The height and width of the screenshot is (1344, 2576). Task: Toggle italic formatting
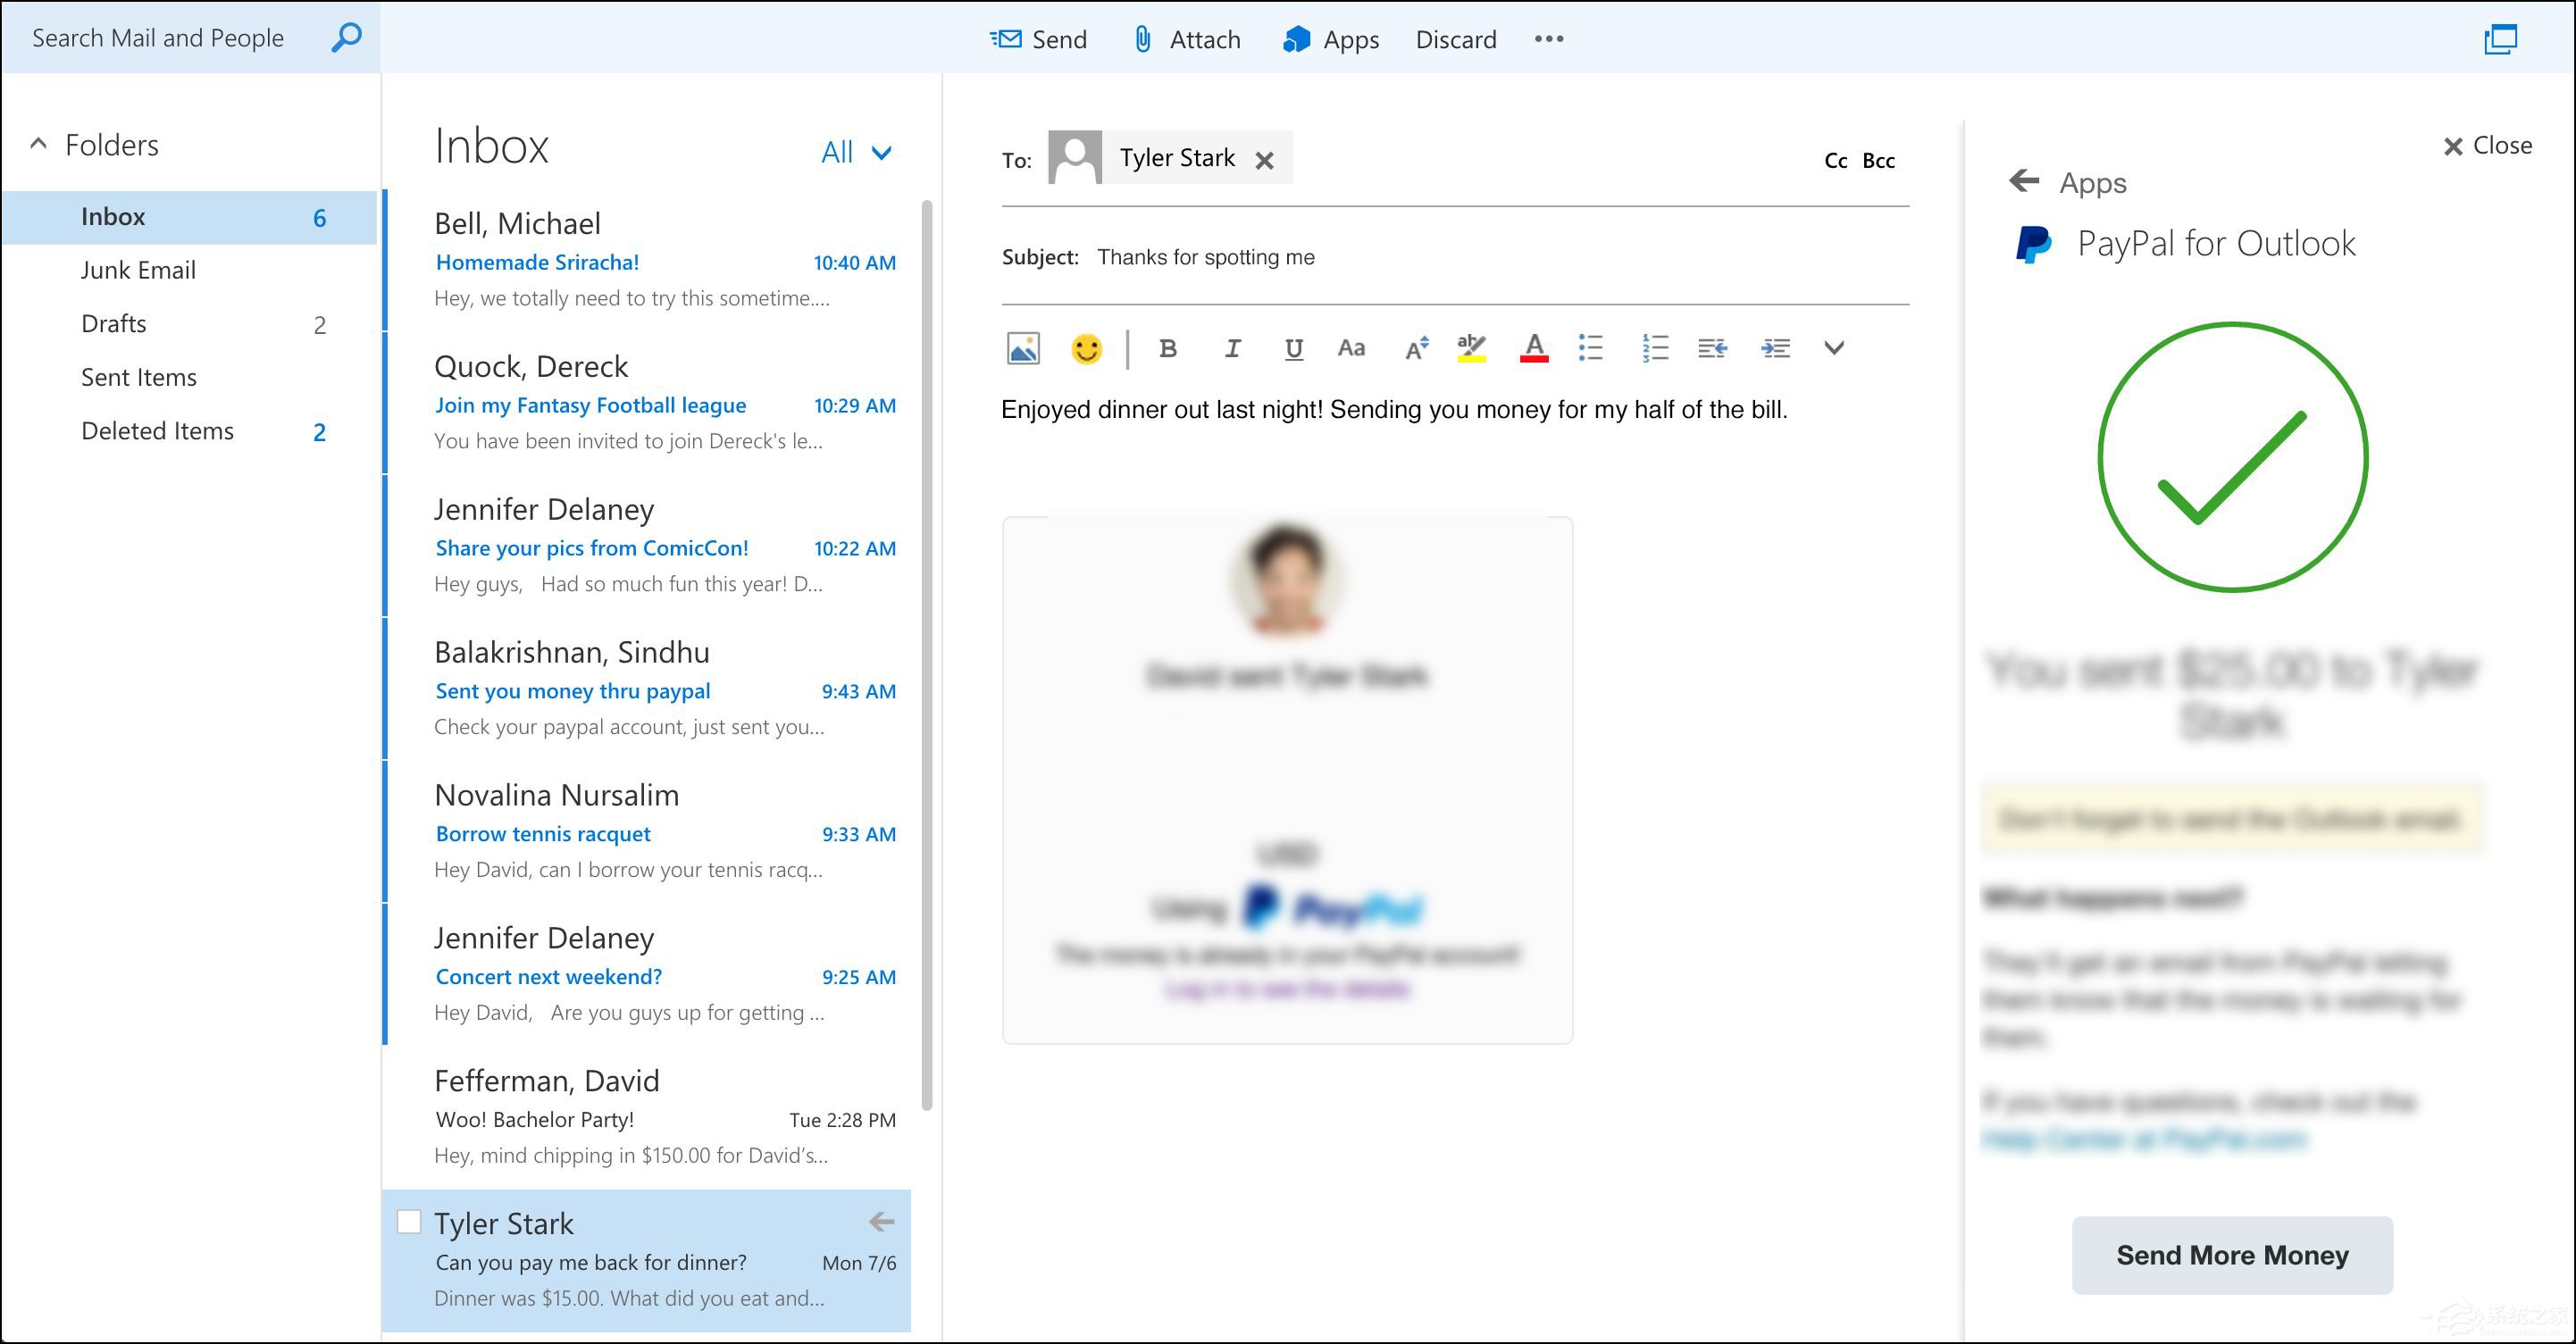(1232, 348)
